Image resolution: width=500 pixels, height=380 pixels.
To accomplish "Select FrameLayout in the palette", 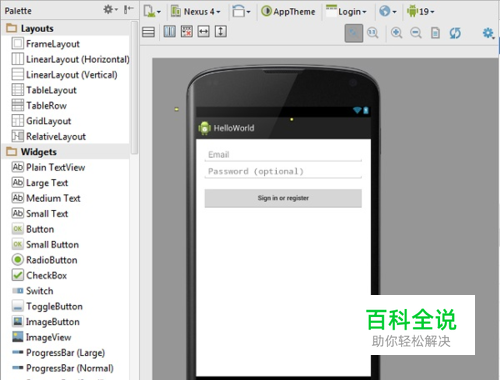I will click(x=46, y=44).
